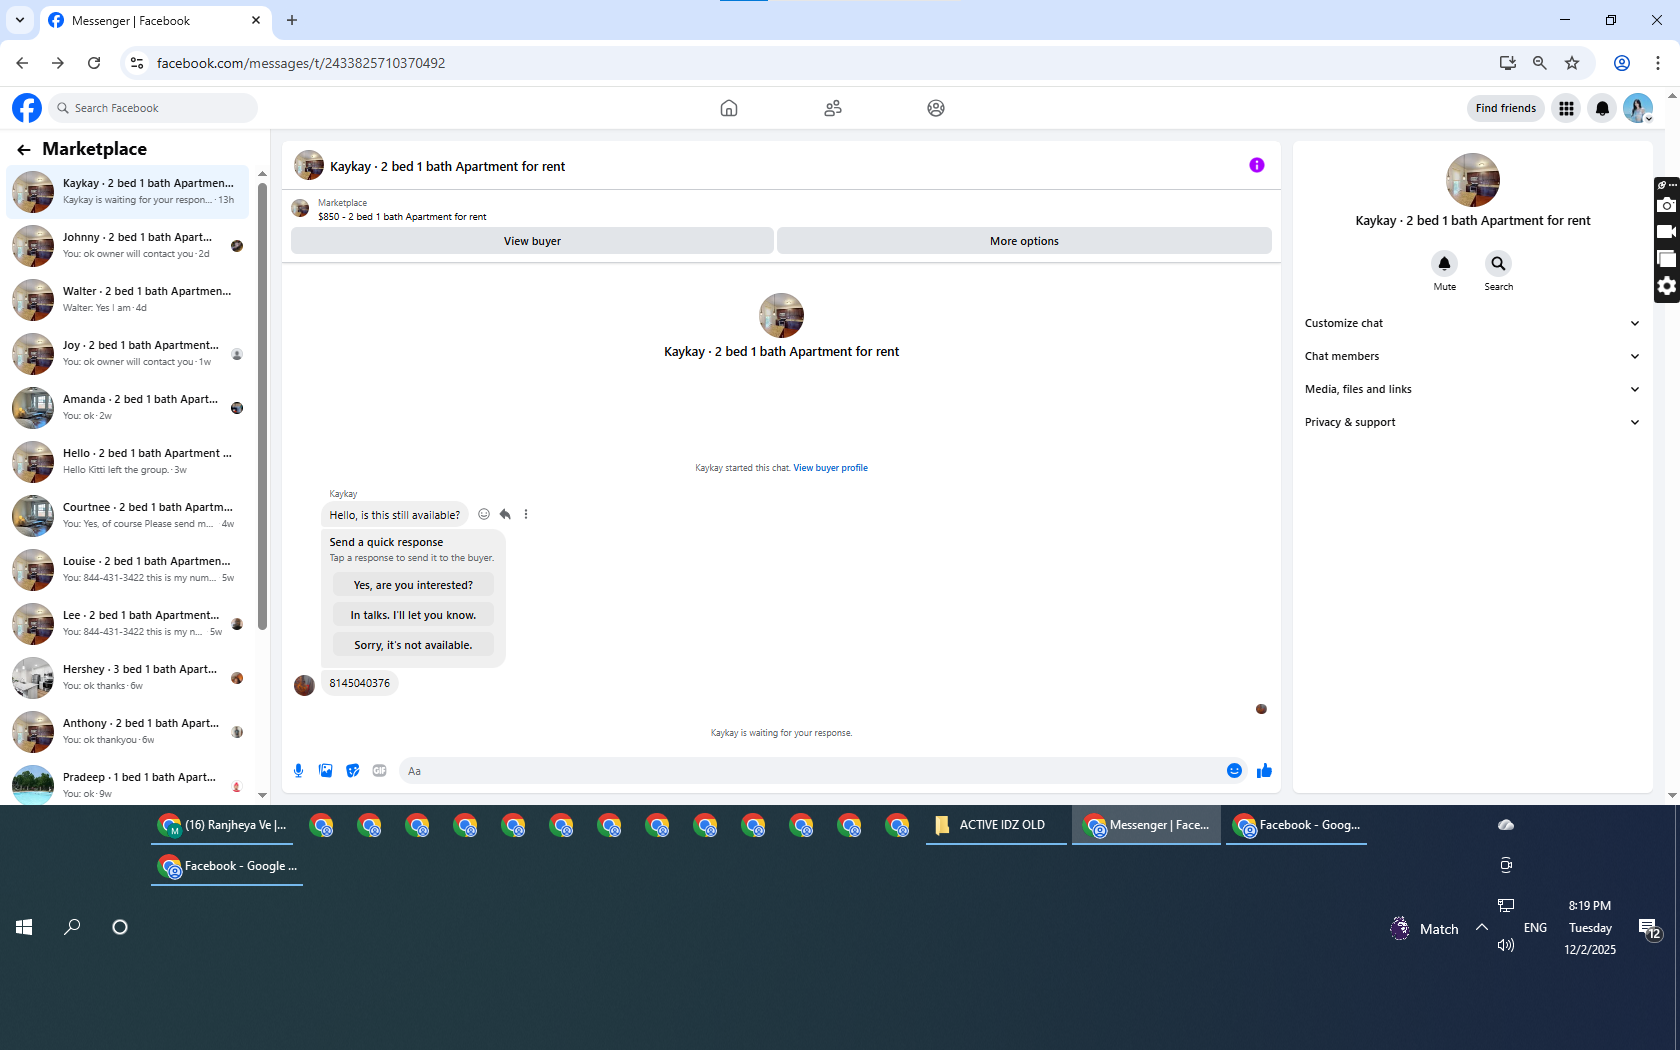Open account profile avatar menu
Image resolution: width=1680 pixels, height=1050 pixels.
(1638, 108)
